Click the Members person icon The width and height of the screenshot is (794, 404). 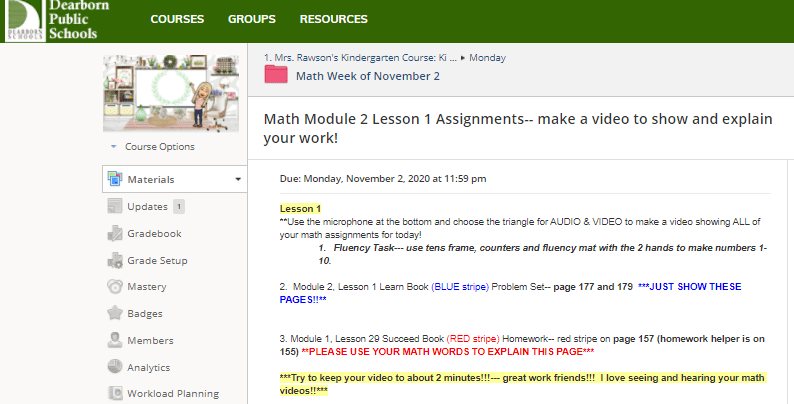pos(115,340)
